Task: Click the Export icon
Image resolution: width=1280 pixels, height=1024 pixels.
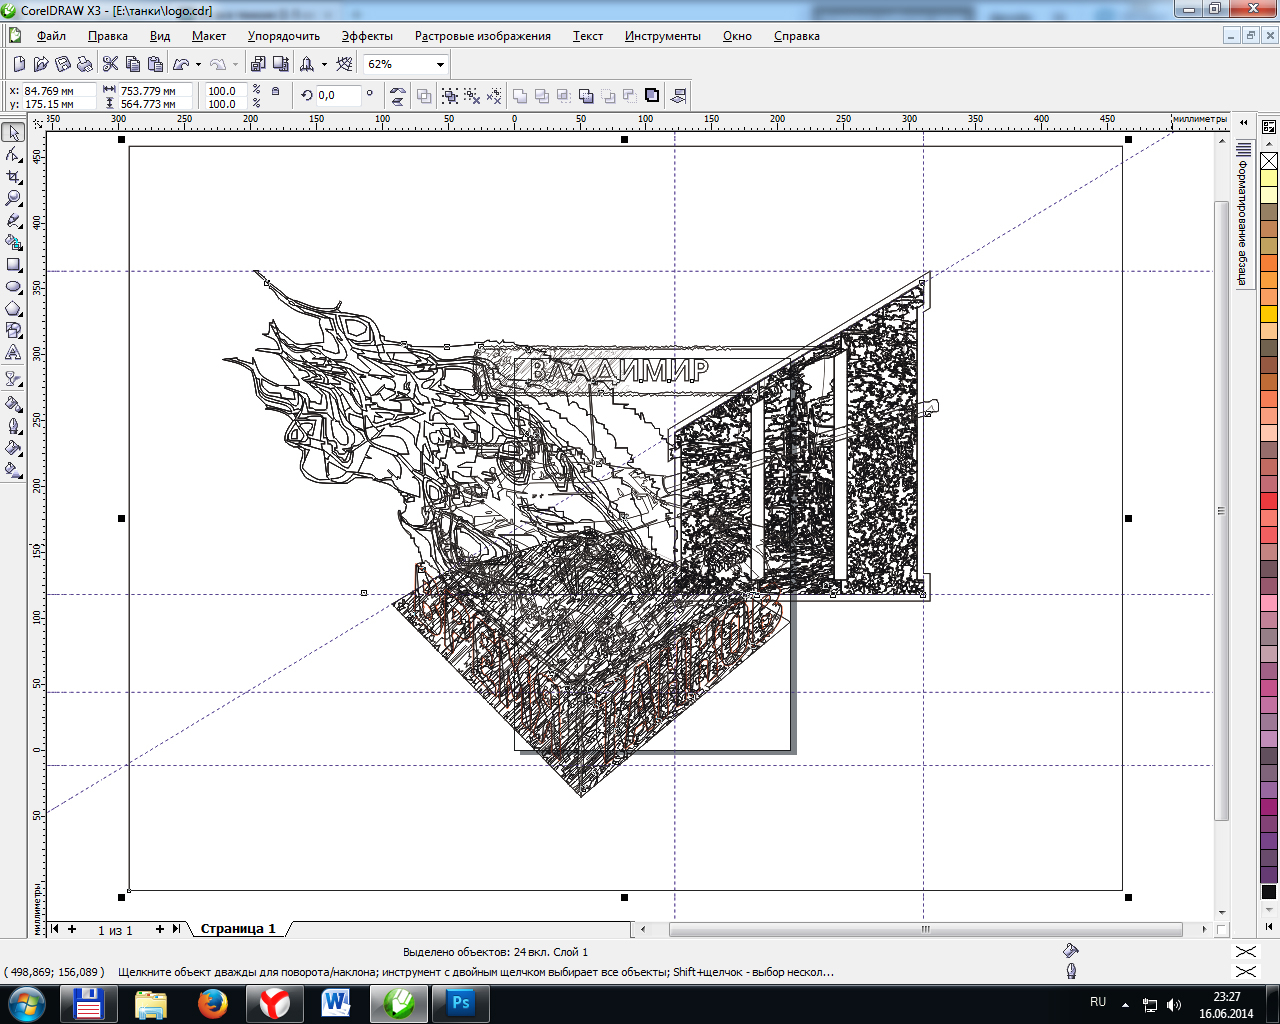Action: [281, 64]
